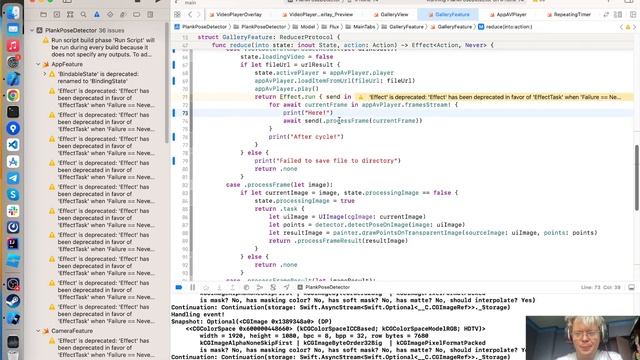Click the issue navigator scrollbar
Viewport: 640px width, 360px height.
pyautogui.click(x=166, y=83)
